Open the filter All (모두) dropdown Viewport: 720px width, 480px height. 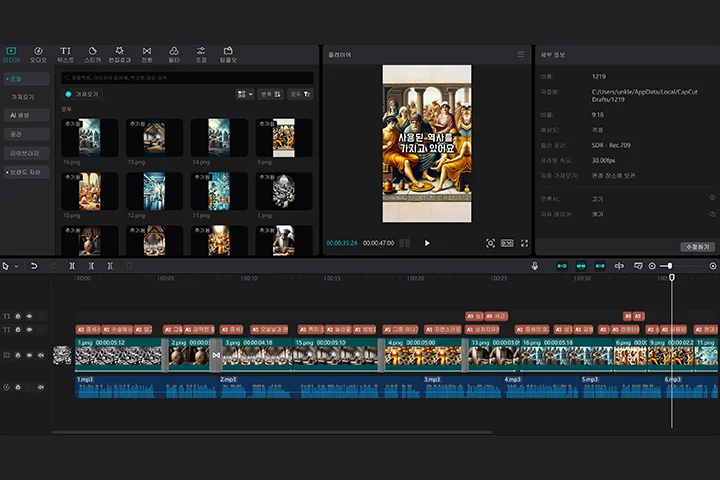(300, 94)
